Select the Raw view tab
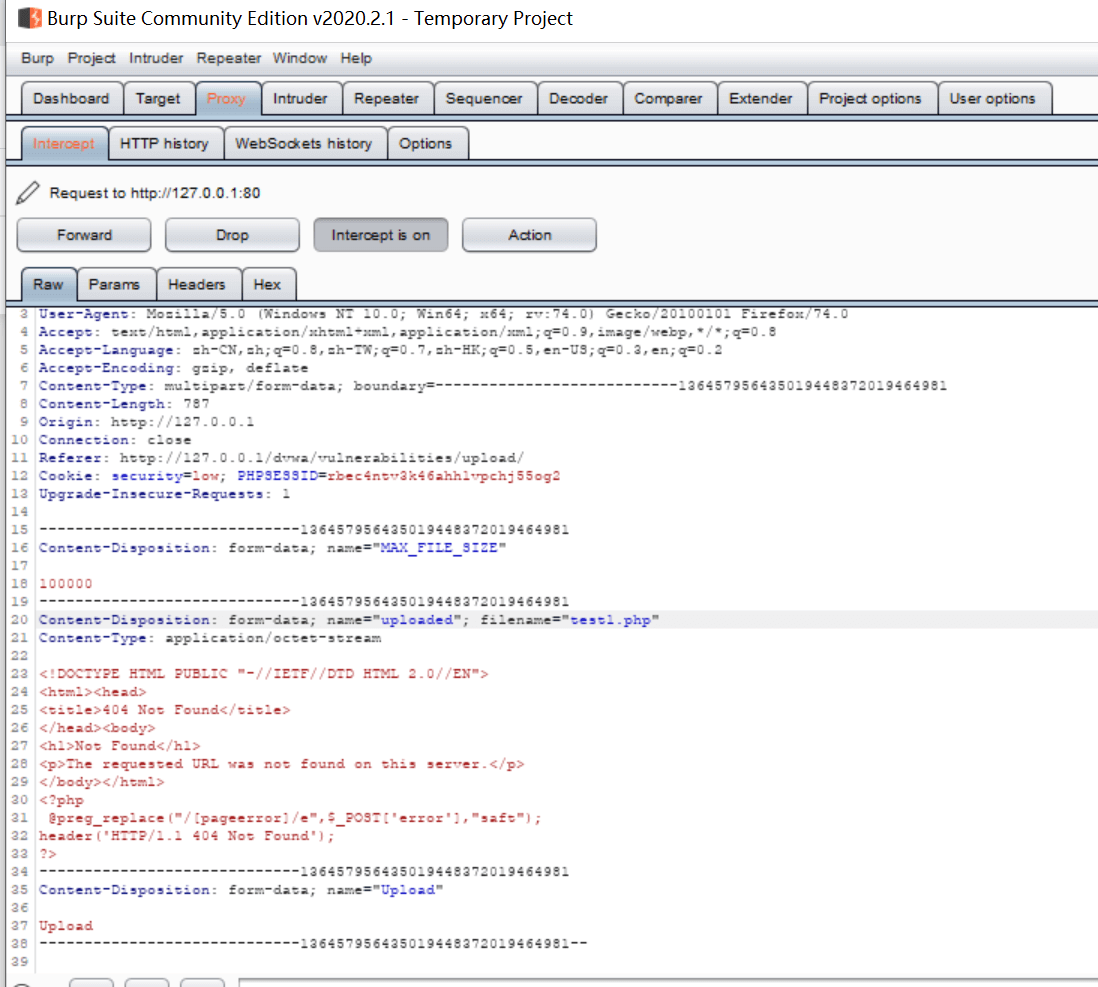The width and height of the screenshot is (1098, 987). (x=48, y=284)
